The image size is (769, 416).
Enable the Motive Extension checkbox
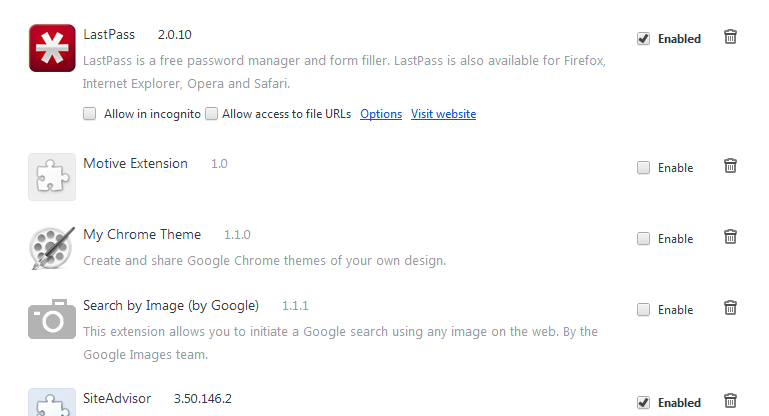click(643, 168)
